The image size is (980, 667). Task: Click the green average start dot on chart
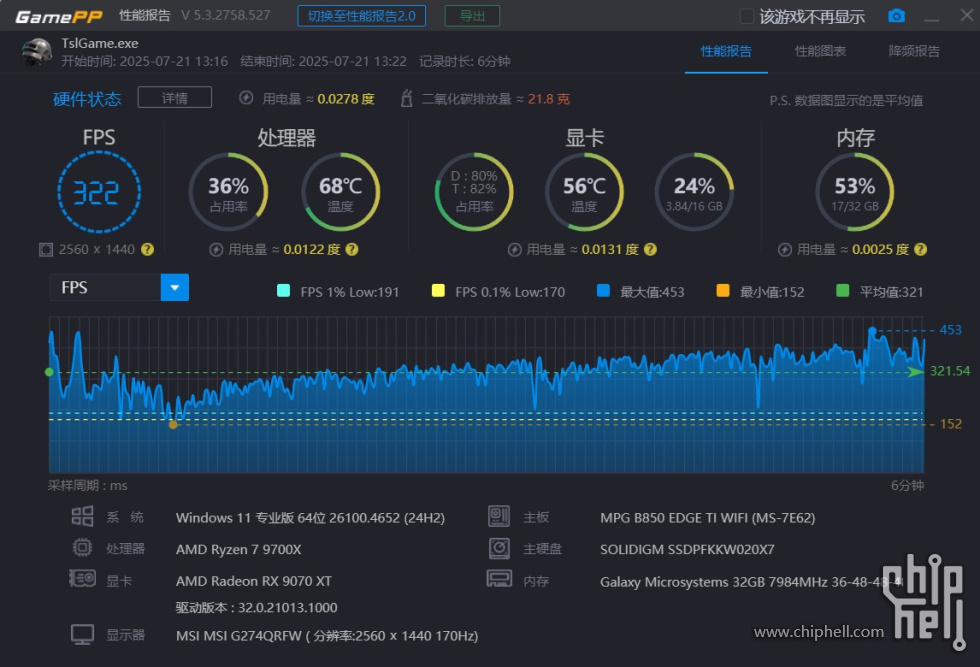coord(49,372)
